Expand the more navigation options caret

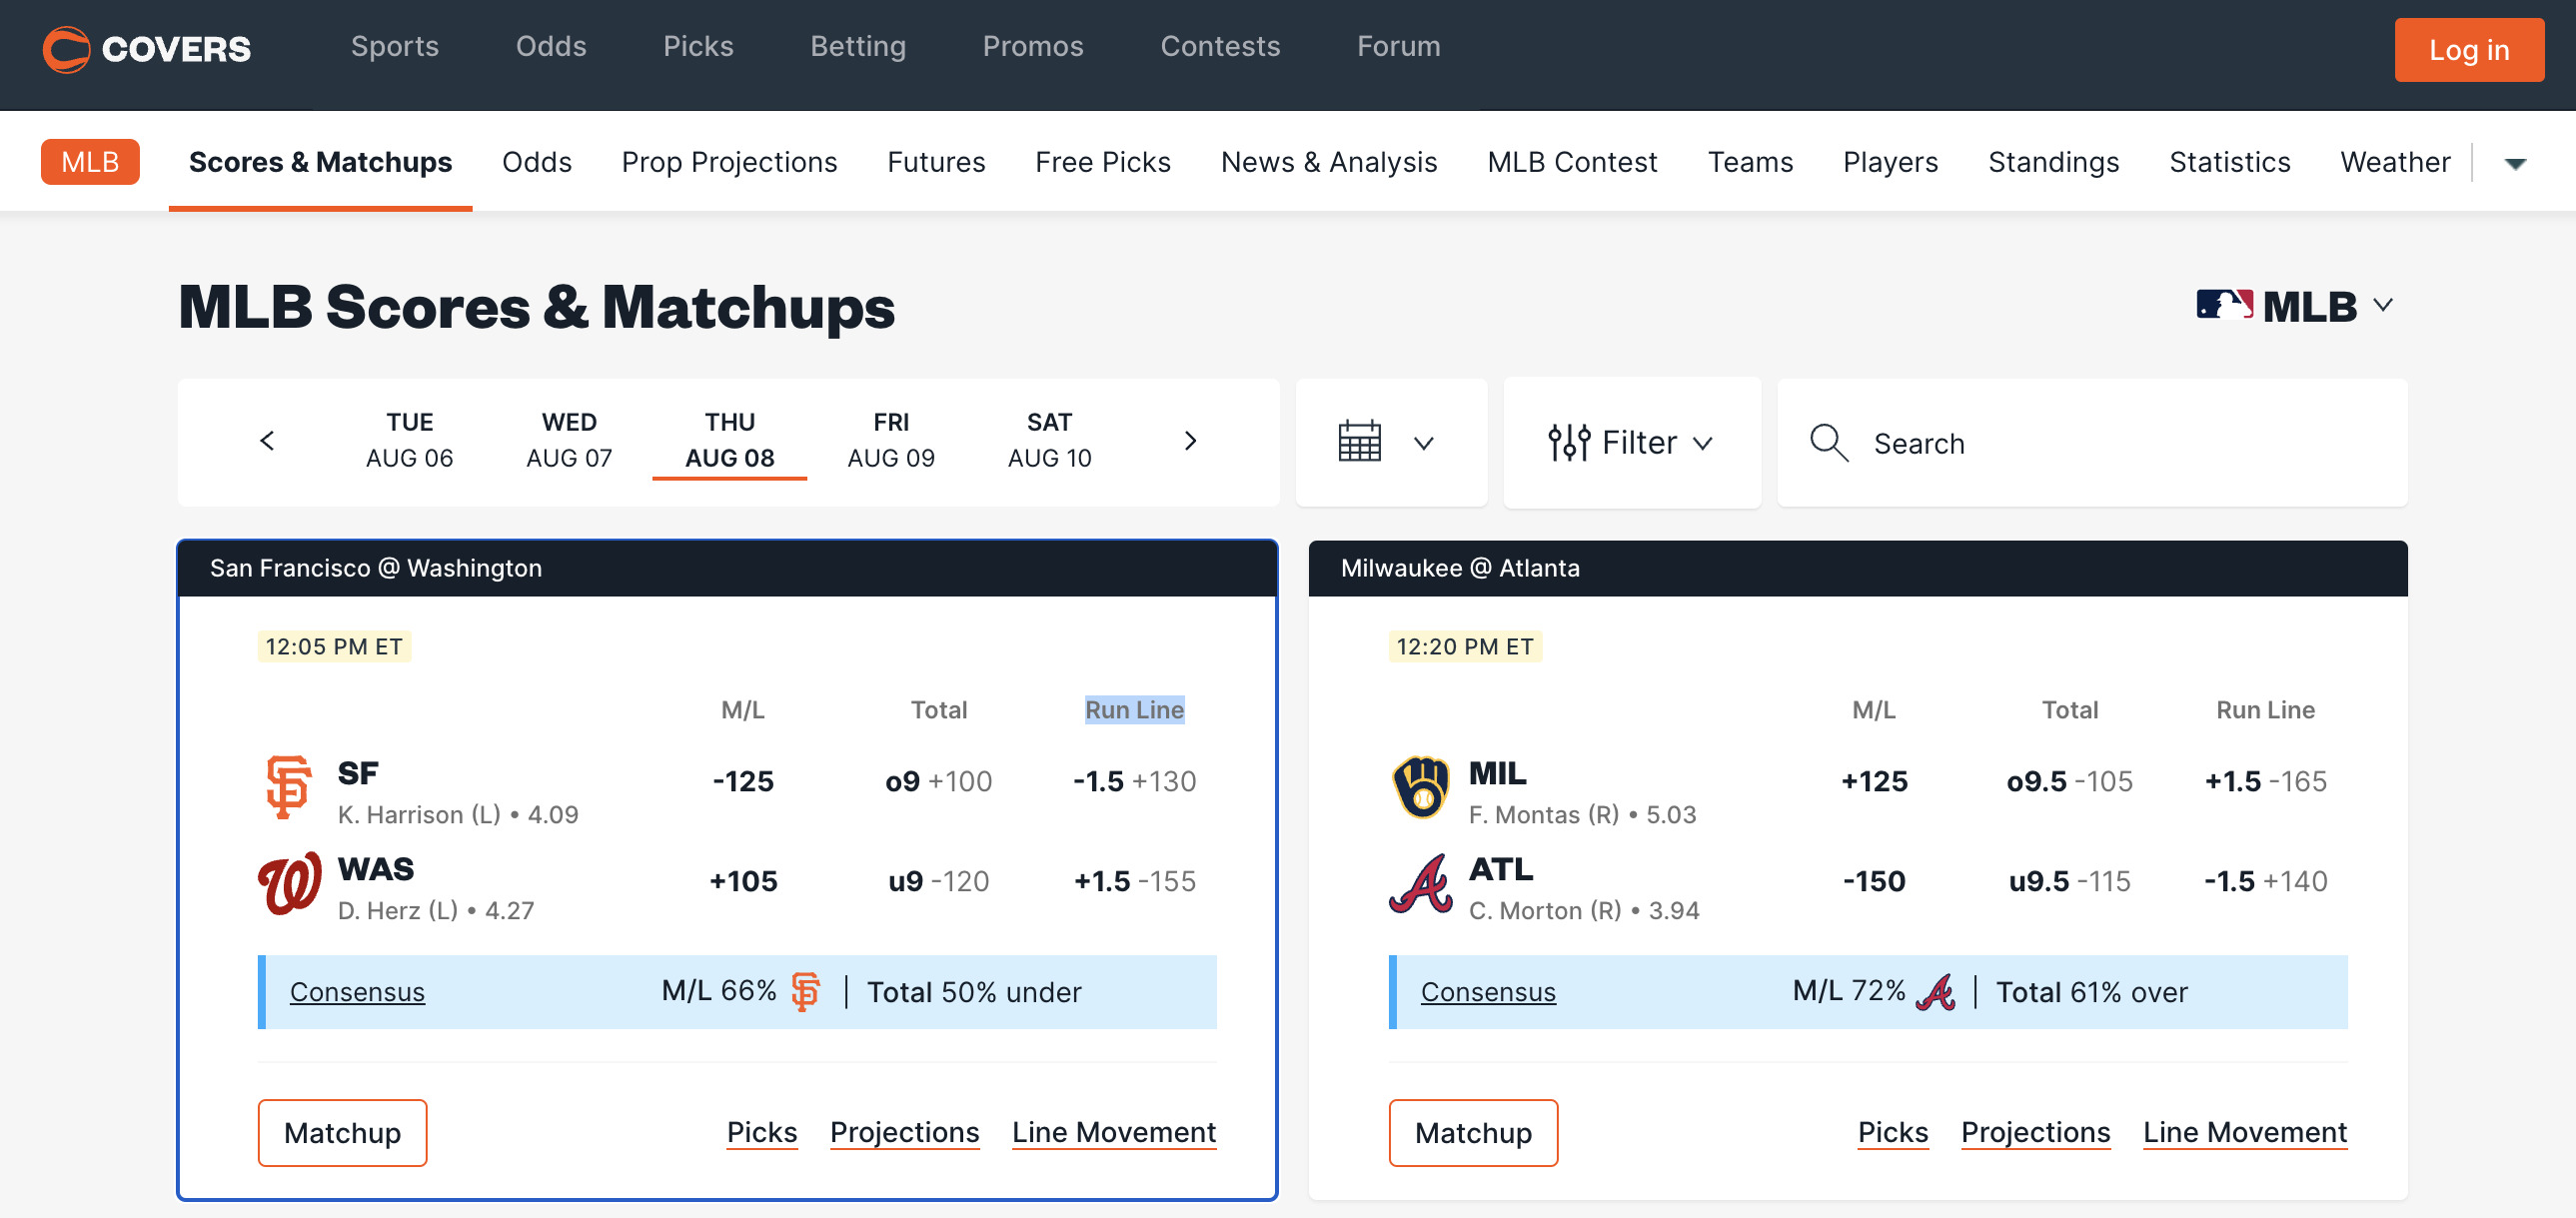point(2515,163)
